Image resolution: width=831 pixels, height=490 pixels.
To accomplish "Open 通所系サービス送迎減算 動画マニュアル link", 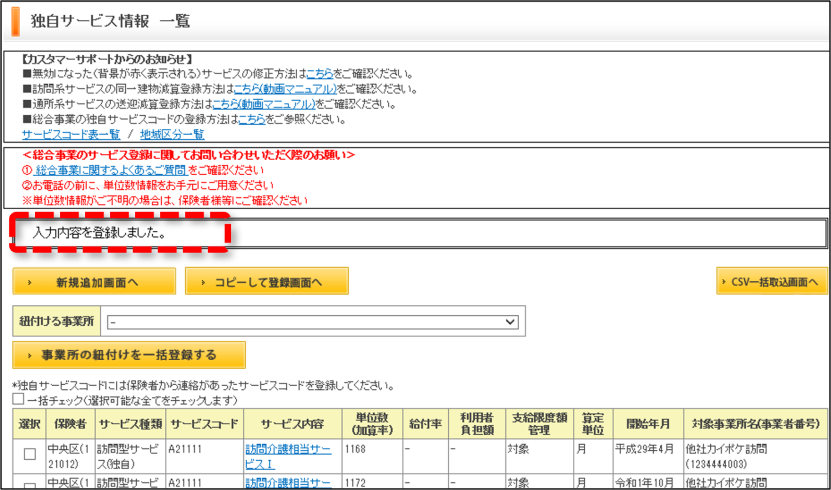I will click(x=264, y=104).
